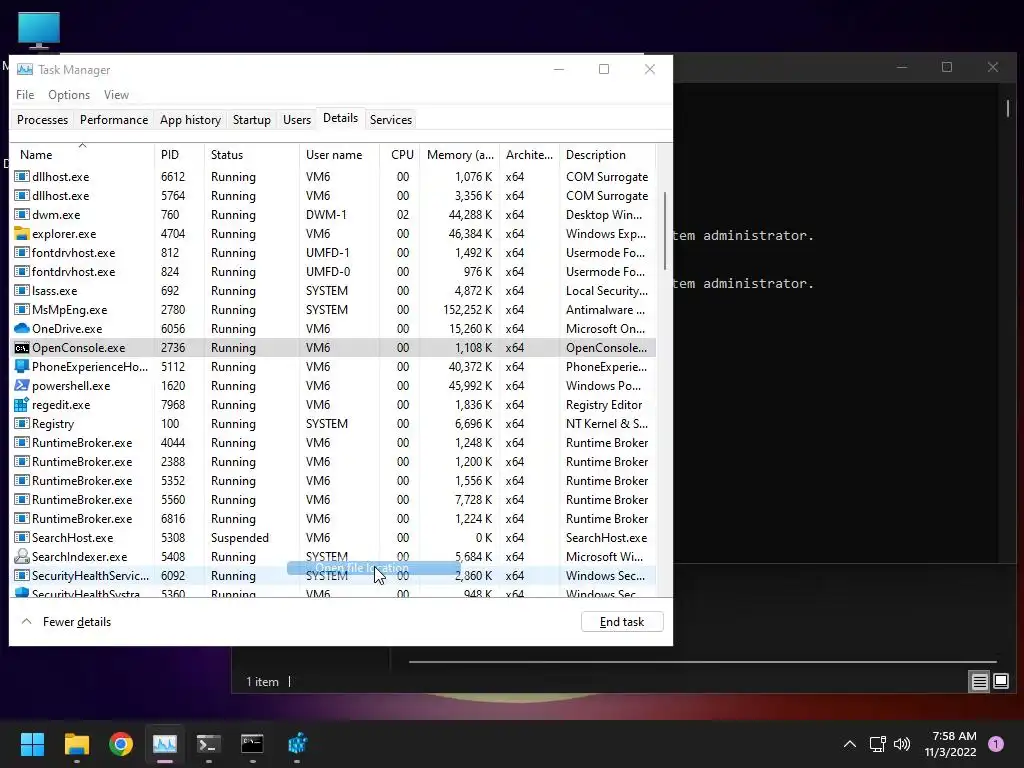The width and height of the screenshot is (1024, 768).
Task: Click the regedit.exe registry icon
Action: pos(22,404)
